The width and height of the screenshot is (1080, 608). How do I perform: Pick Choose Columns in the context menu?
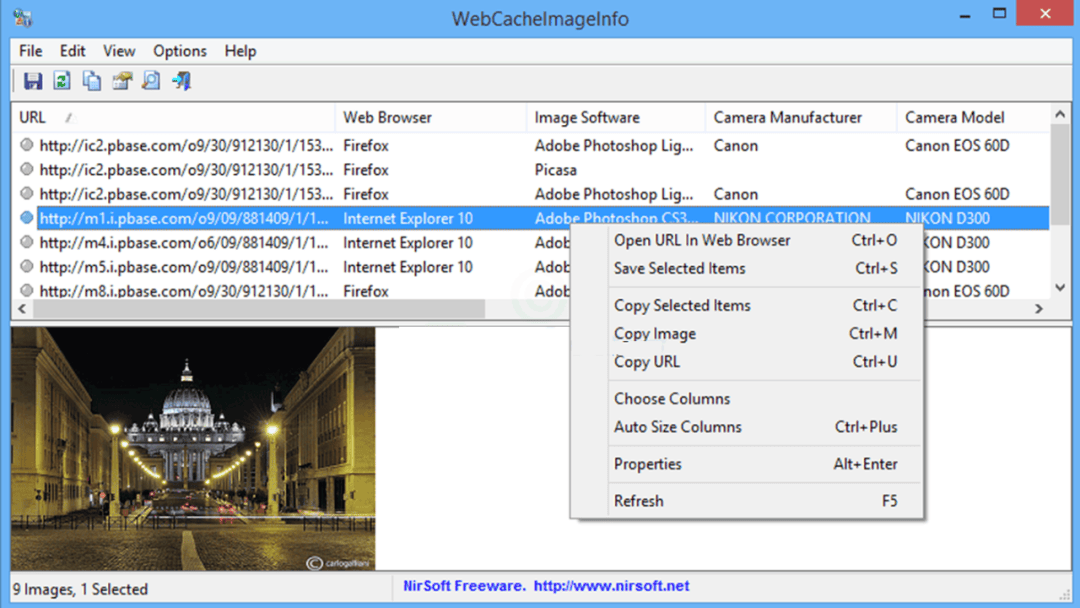coord(672,399)
